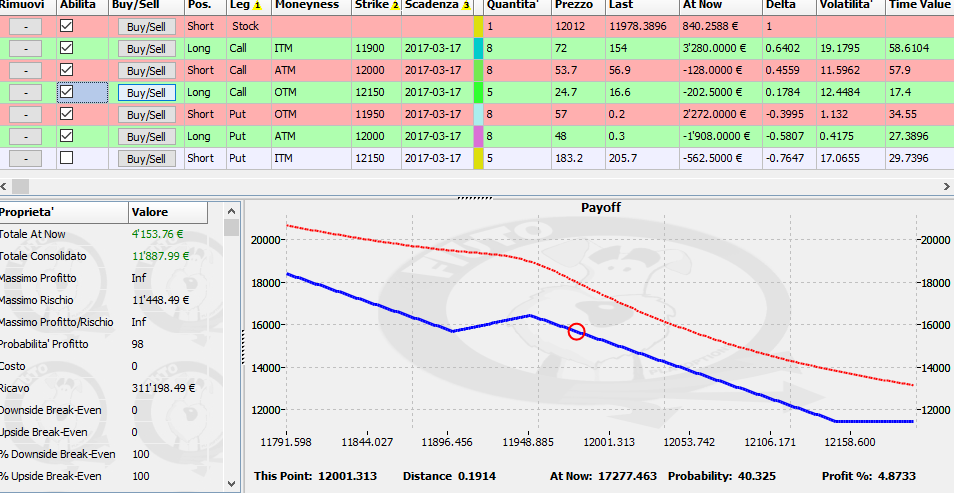This screenshot has width=954, height=493.
Task: Click the red circle marker on payoff curve
Action: point(576,332)
